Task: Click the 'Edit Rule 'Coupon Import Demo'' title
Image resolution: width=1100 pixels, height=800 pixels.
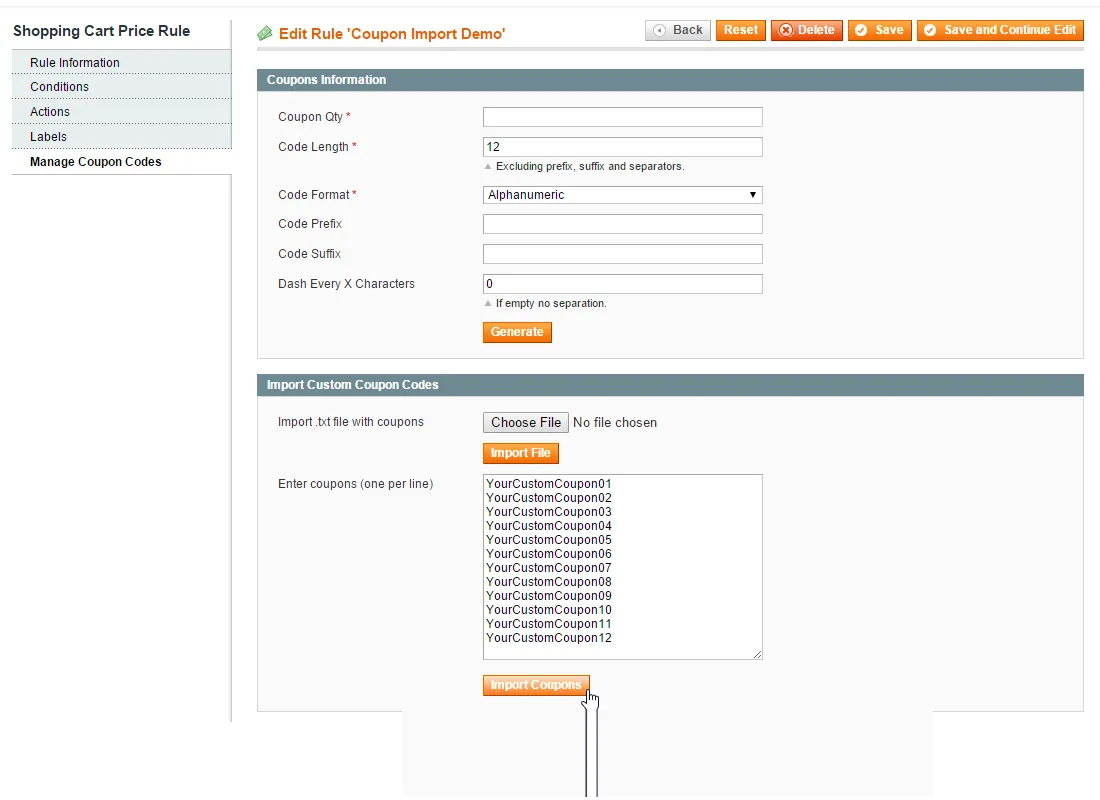Action: coord(392,34)
